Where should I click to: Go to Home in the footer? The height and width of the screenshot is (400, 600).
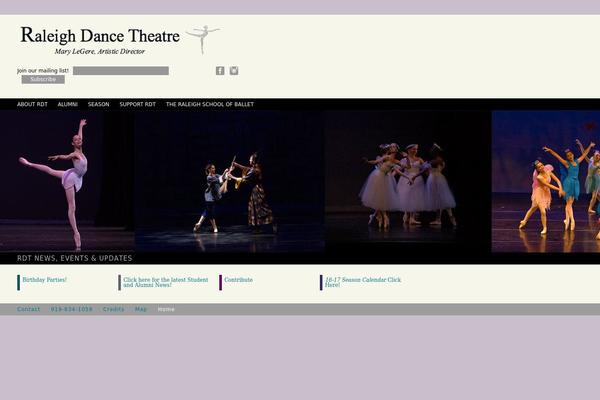pyautogui.click(x=166, y=309)
